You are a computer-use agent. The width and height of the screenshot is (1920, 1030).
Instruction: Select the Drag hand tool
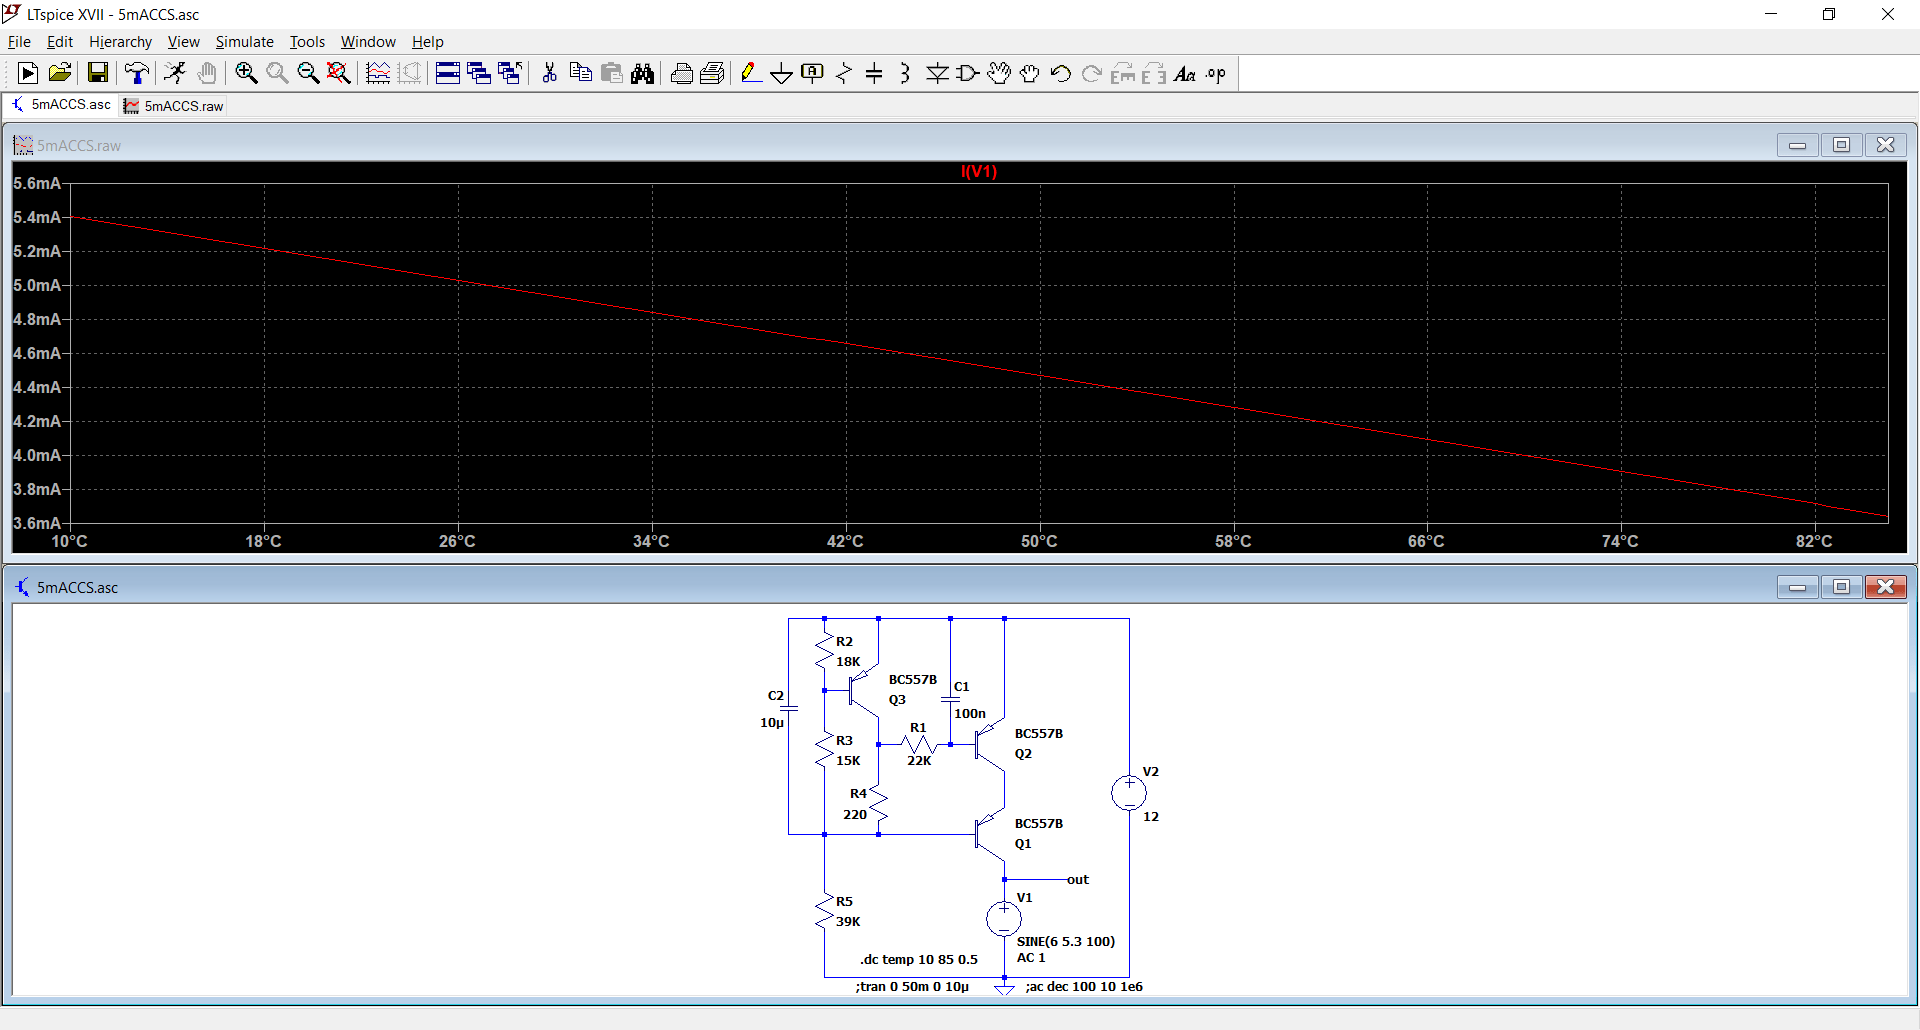(1030, 73)
